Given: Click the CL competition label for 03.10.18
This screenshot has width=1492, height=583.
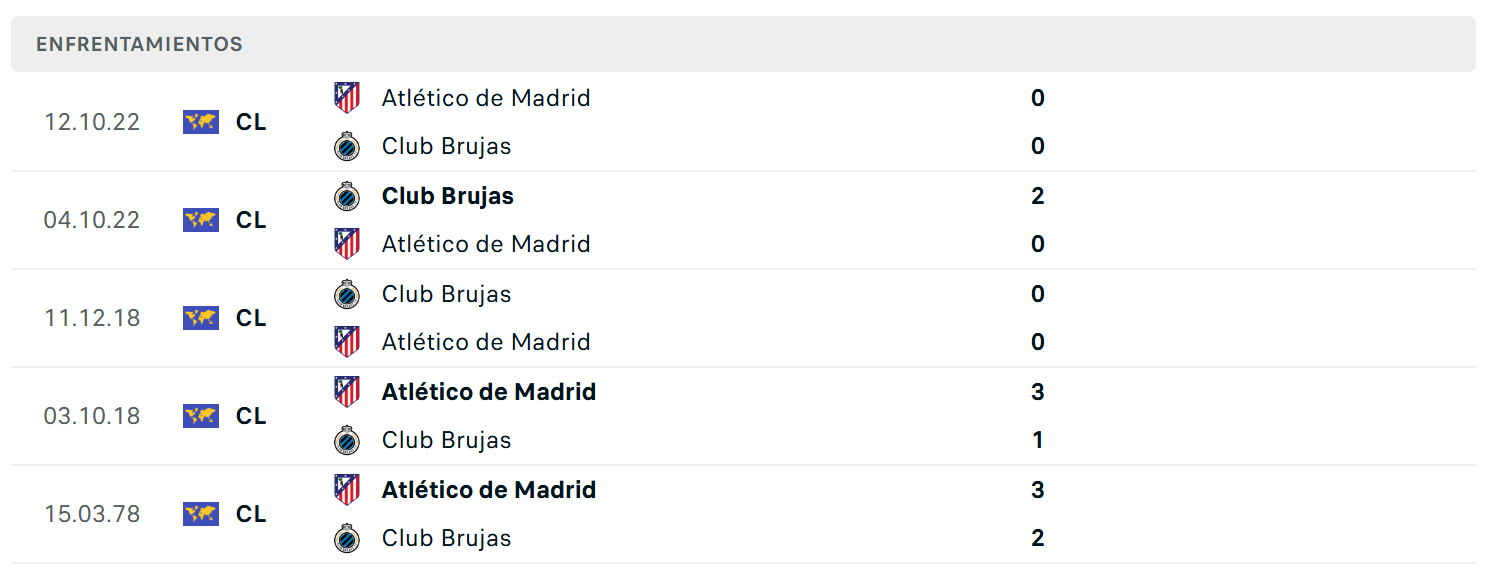Looking at the screenshot, I should pyautogui.click(x=252, y=416).
